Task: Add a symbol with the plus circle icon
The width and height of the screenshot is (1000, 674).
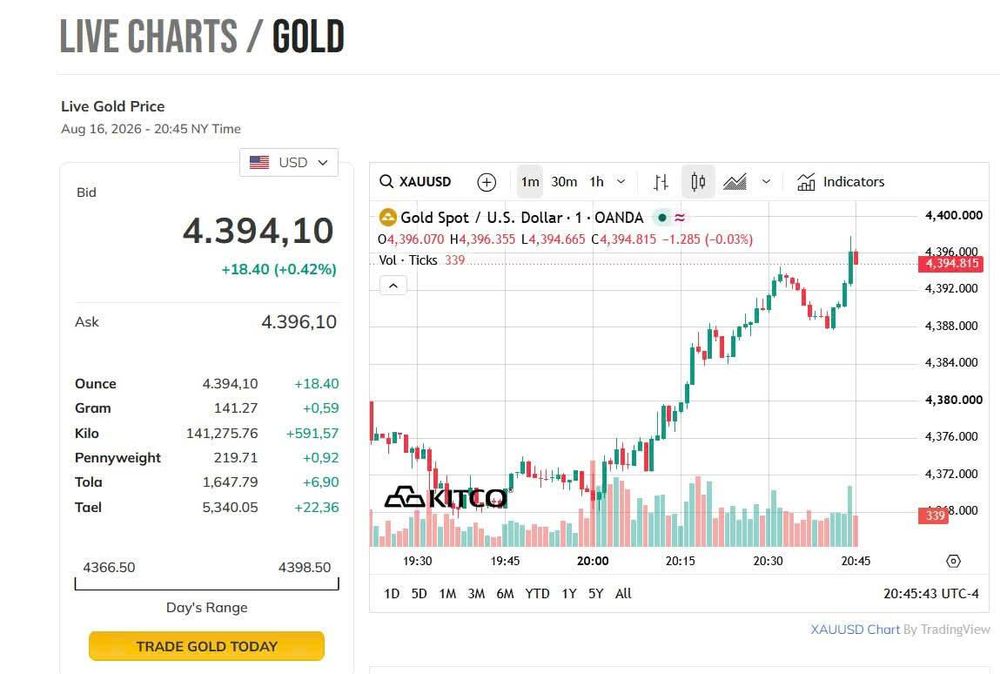Action: pyautogui.click(x=487, y=182)
